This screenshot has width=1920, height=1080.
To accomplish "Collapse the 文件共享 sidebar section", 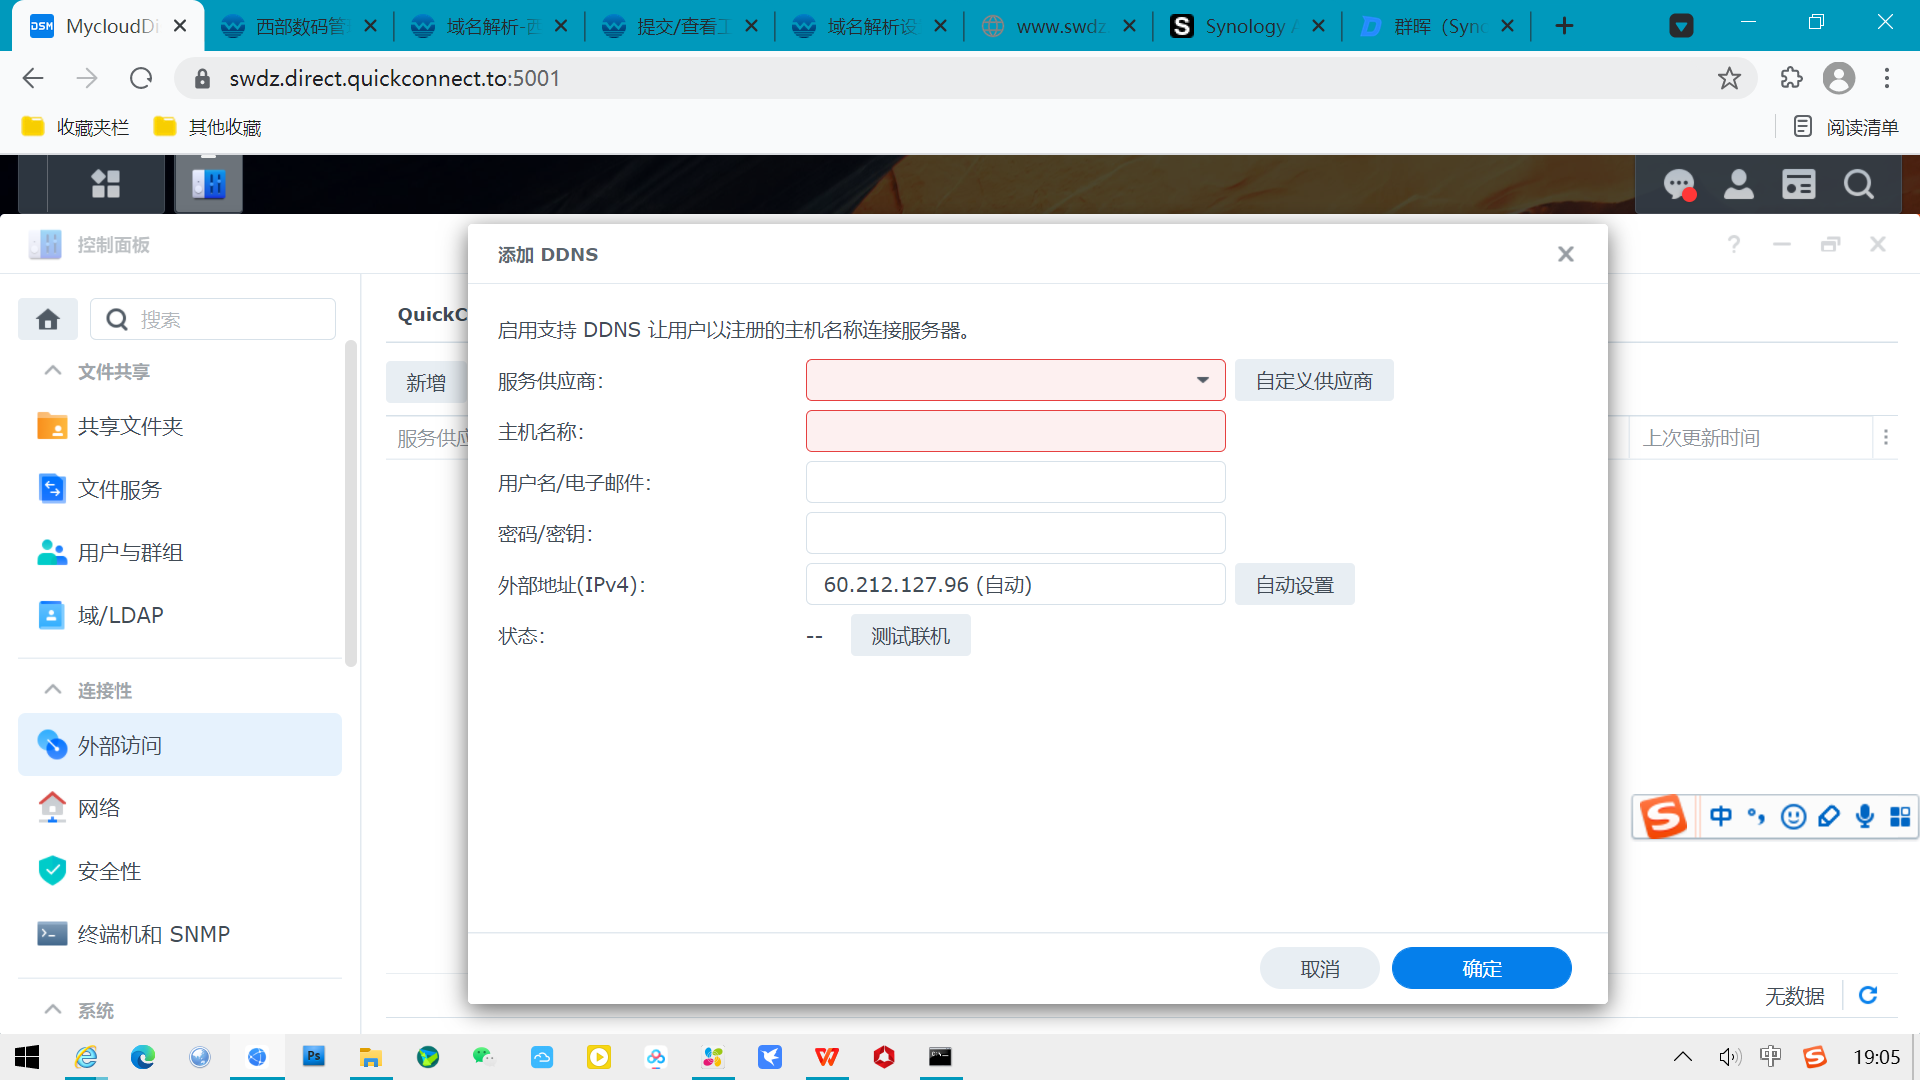I will point(52,370).
